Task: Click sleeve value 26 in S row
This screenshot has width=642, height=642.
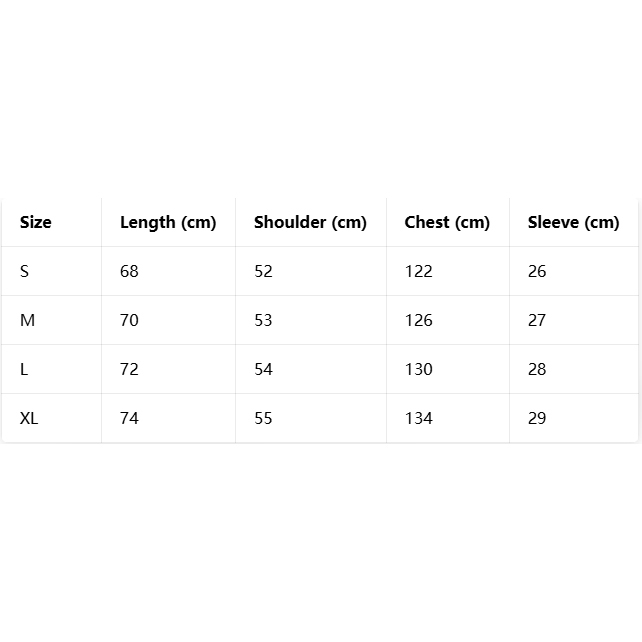Action: point(537,271)
